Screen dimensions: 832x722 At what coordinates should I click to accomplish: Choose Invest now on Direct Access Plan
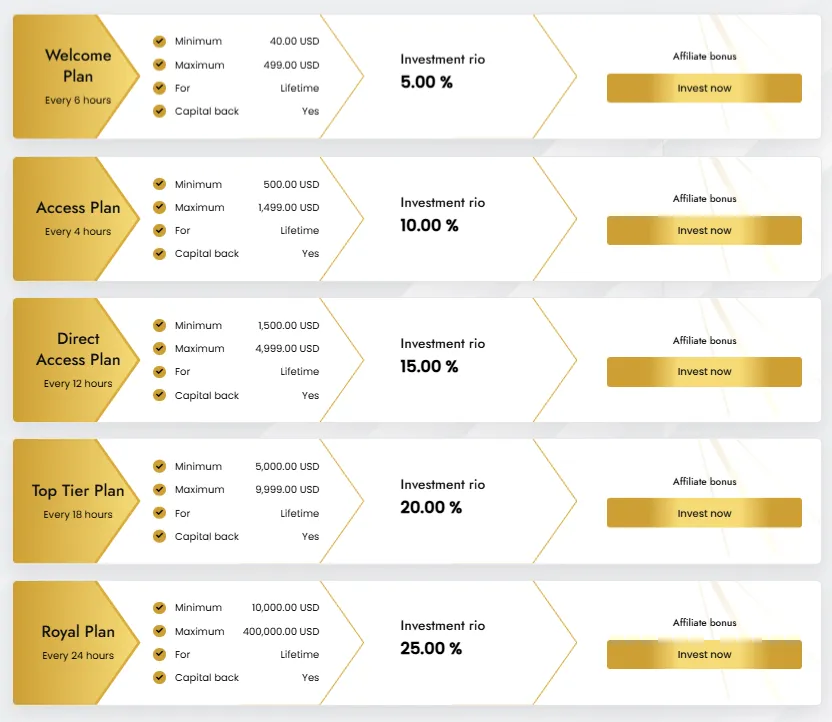[x=704, y=372]
